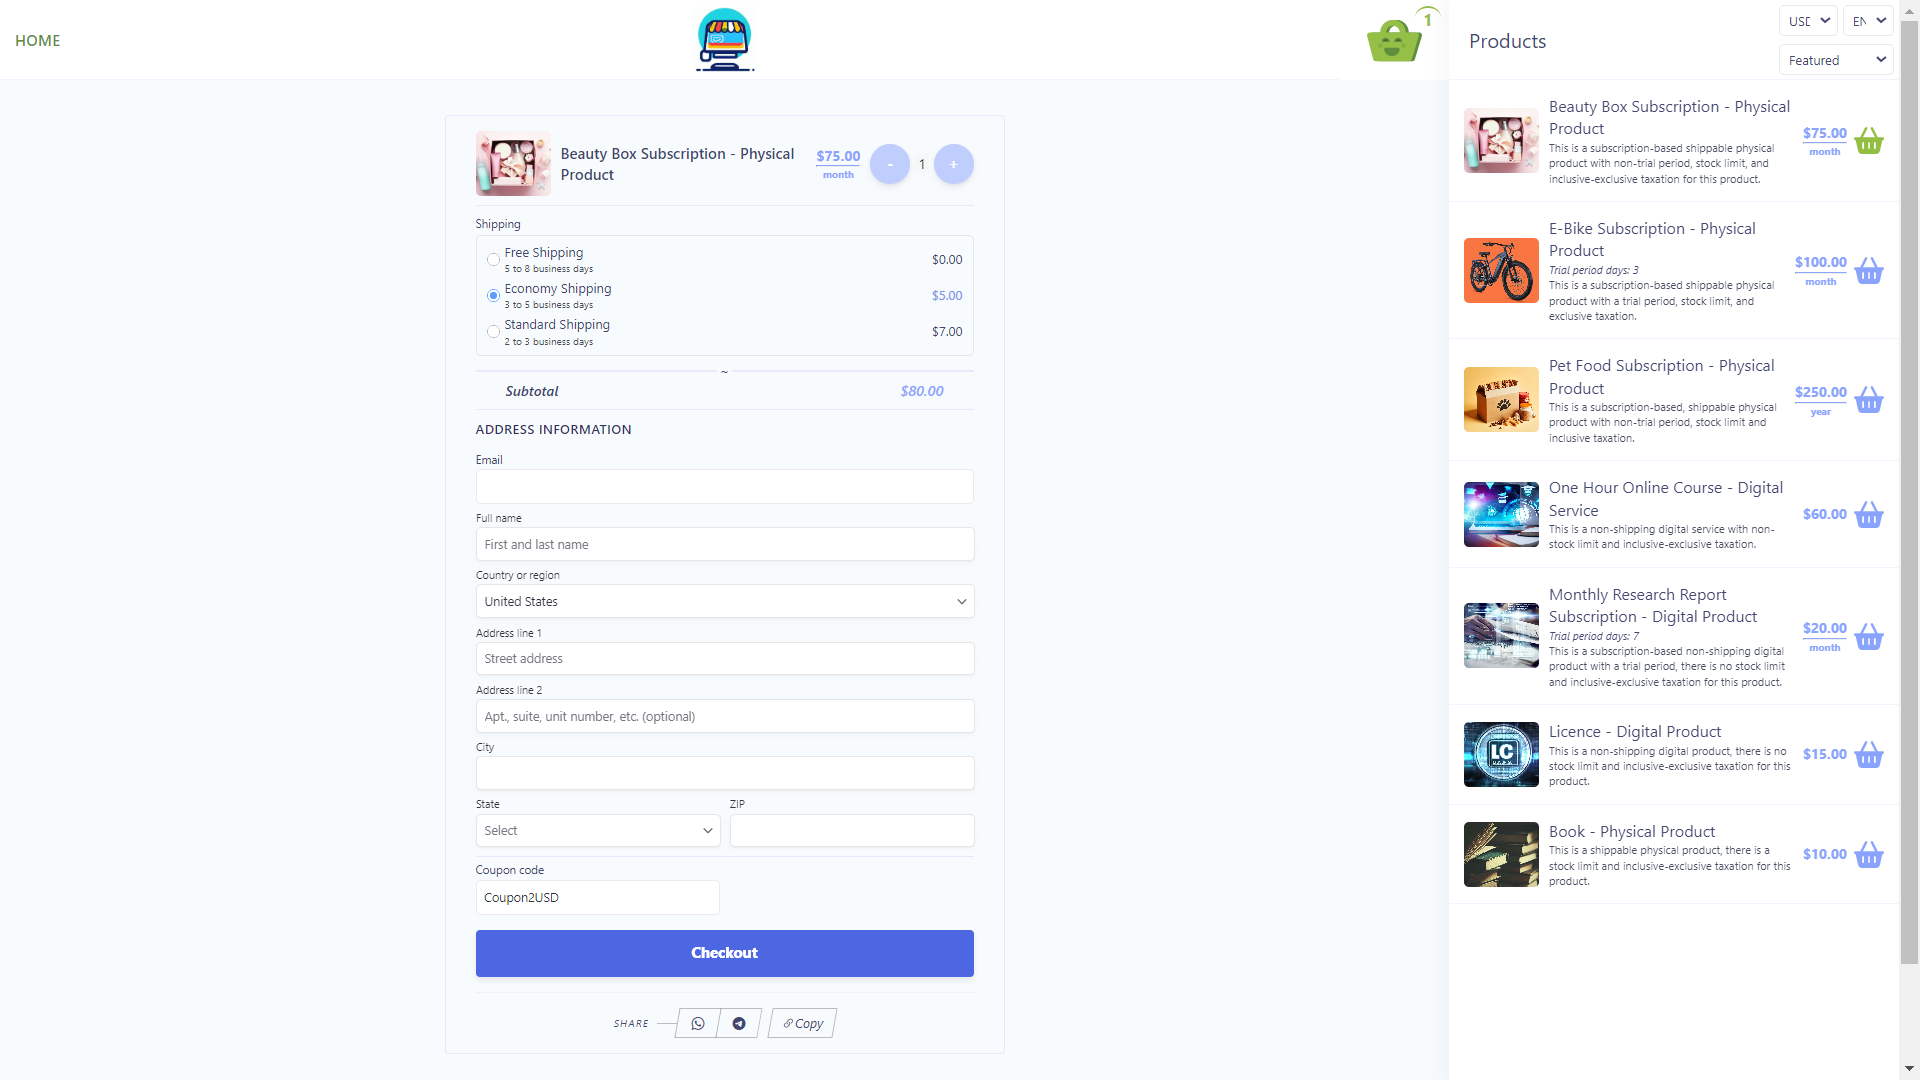Add E-Bike Subscription to basket
The image size is (1920, 1080).
pyautogui.click(x=1868, y=271)
